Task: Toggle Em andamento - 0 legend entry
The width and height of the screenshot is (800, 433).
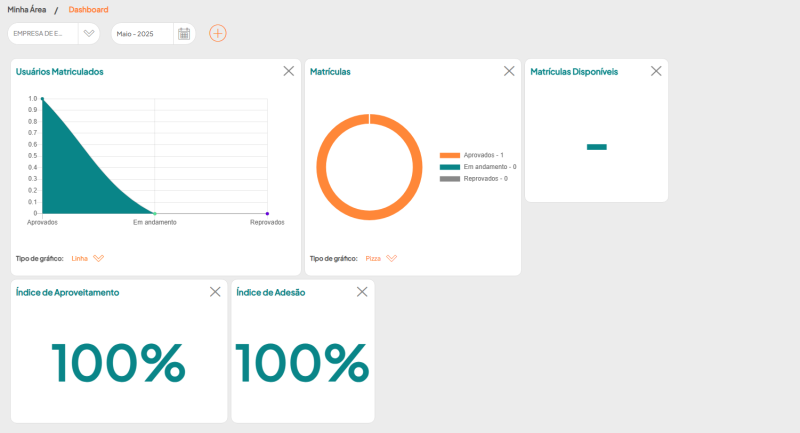Action: 478,167
